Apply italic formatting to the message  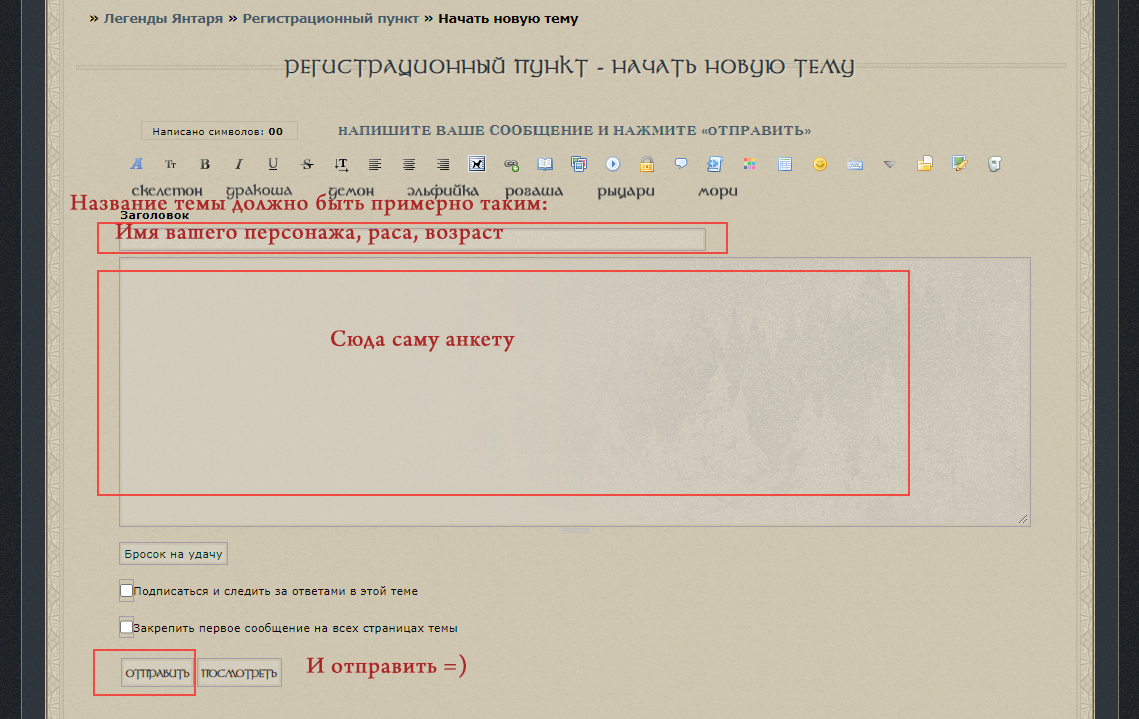(x=238, y=164)
